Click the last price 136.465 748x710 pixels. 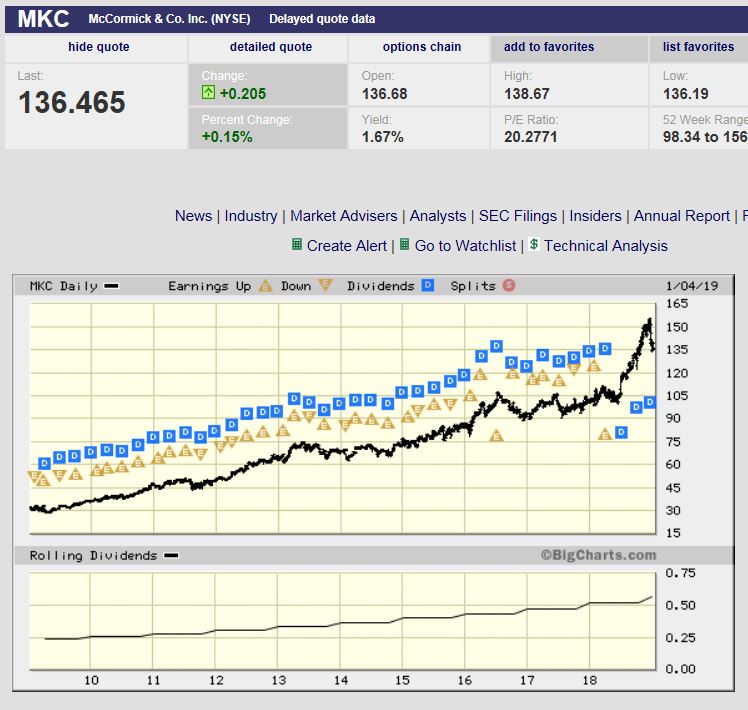point(72,103)
